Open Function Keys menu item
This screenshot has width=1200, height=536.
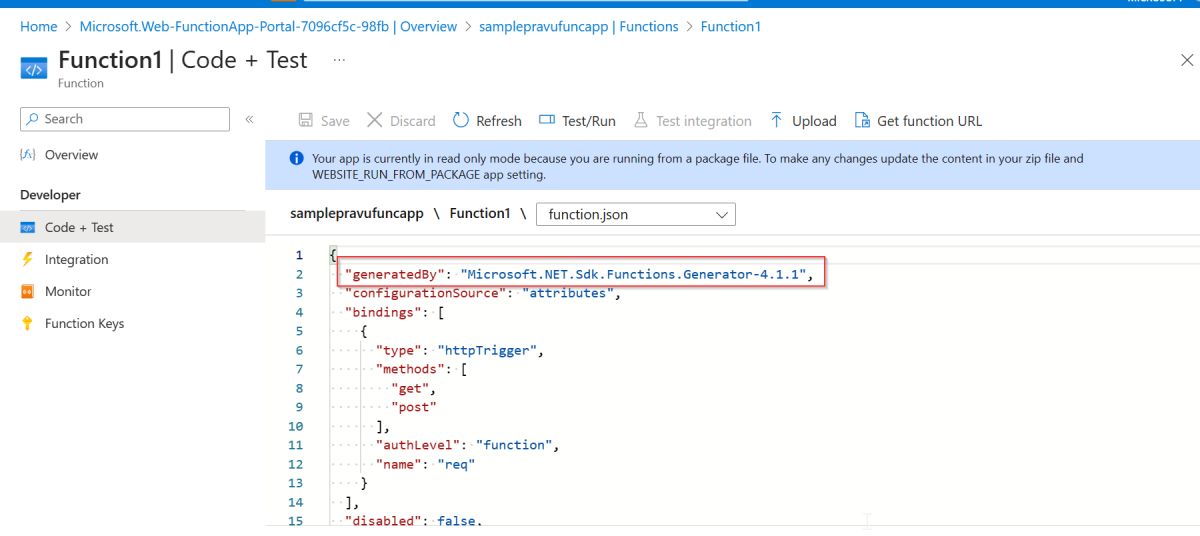[x=85, y=323]
